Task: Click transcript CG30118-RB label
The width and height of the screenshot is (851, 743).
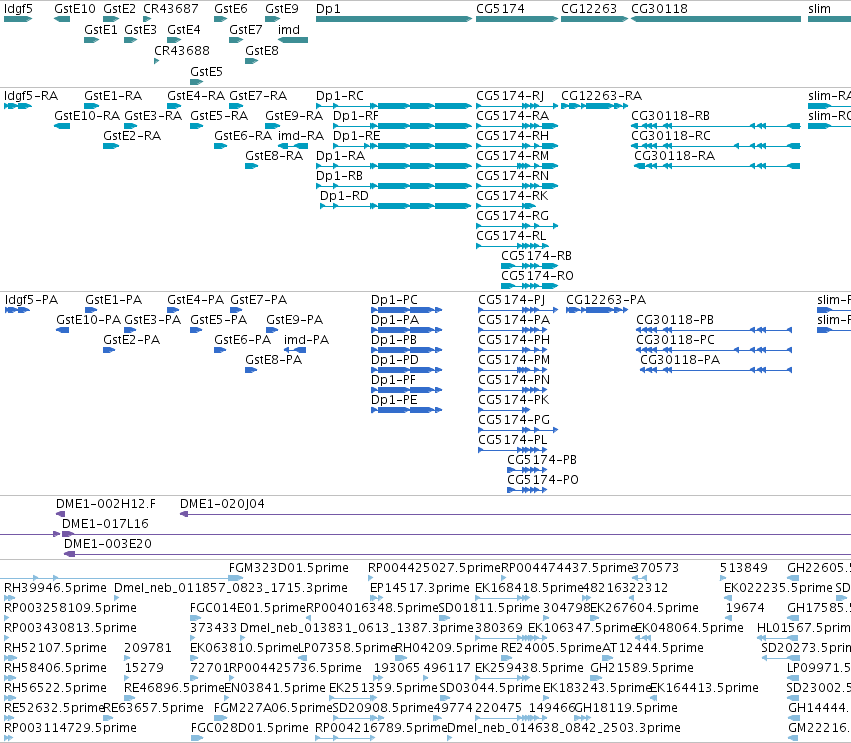Action: point(670,116)
